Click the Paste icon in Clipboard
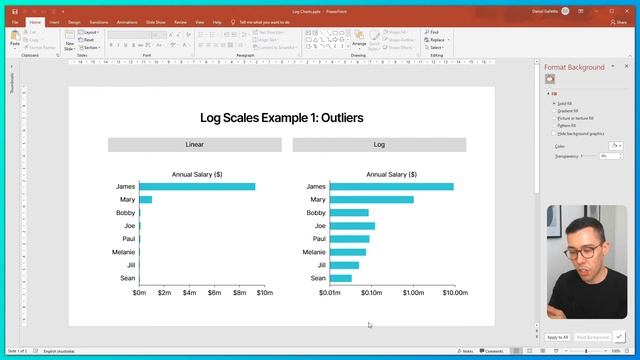 (x=15, y=36)
